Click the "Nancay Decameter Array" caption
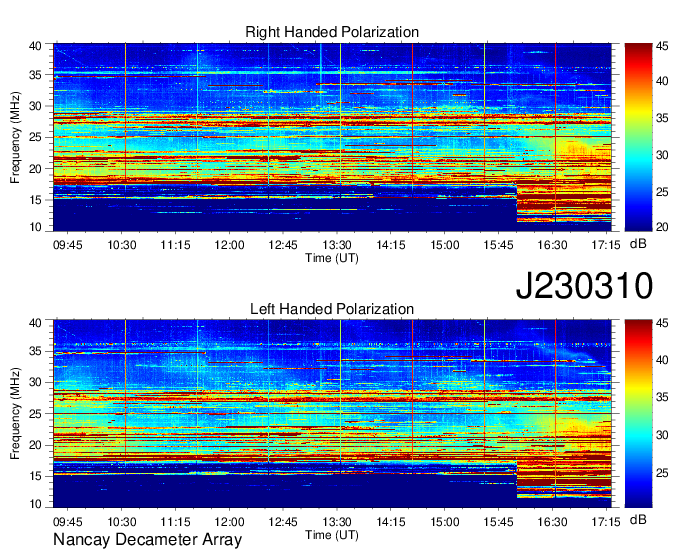This screenshot has width=680, height=552. coord(147,540)
